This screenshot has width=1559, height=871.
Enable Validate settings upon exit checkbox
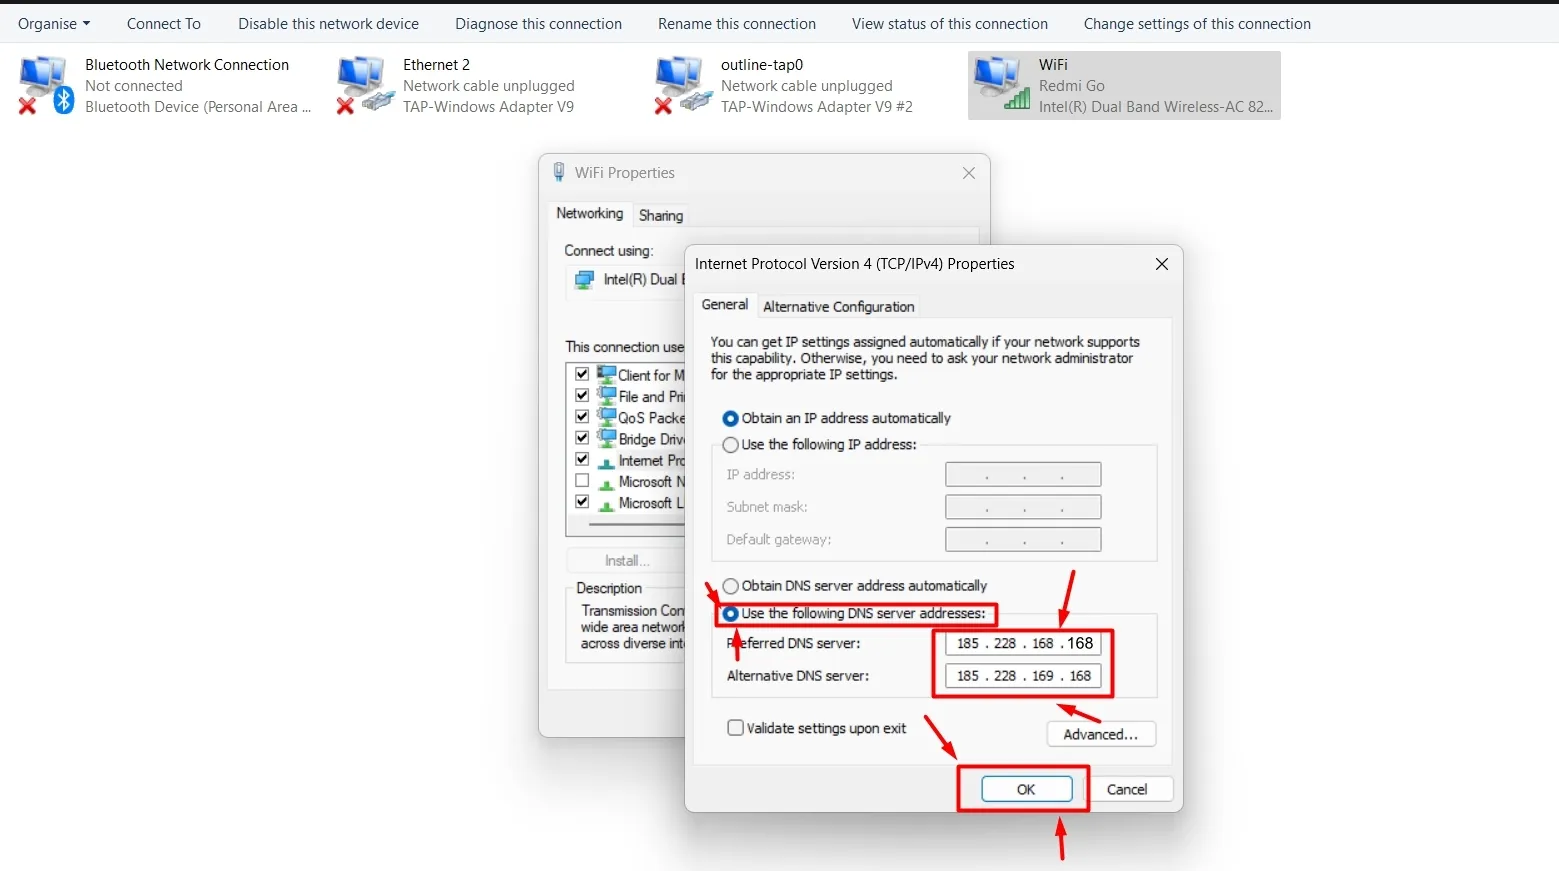coord(736,728)
